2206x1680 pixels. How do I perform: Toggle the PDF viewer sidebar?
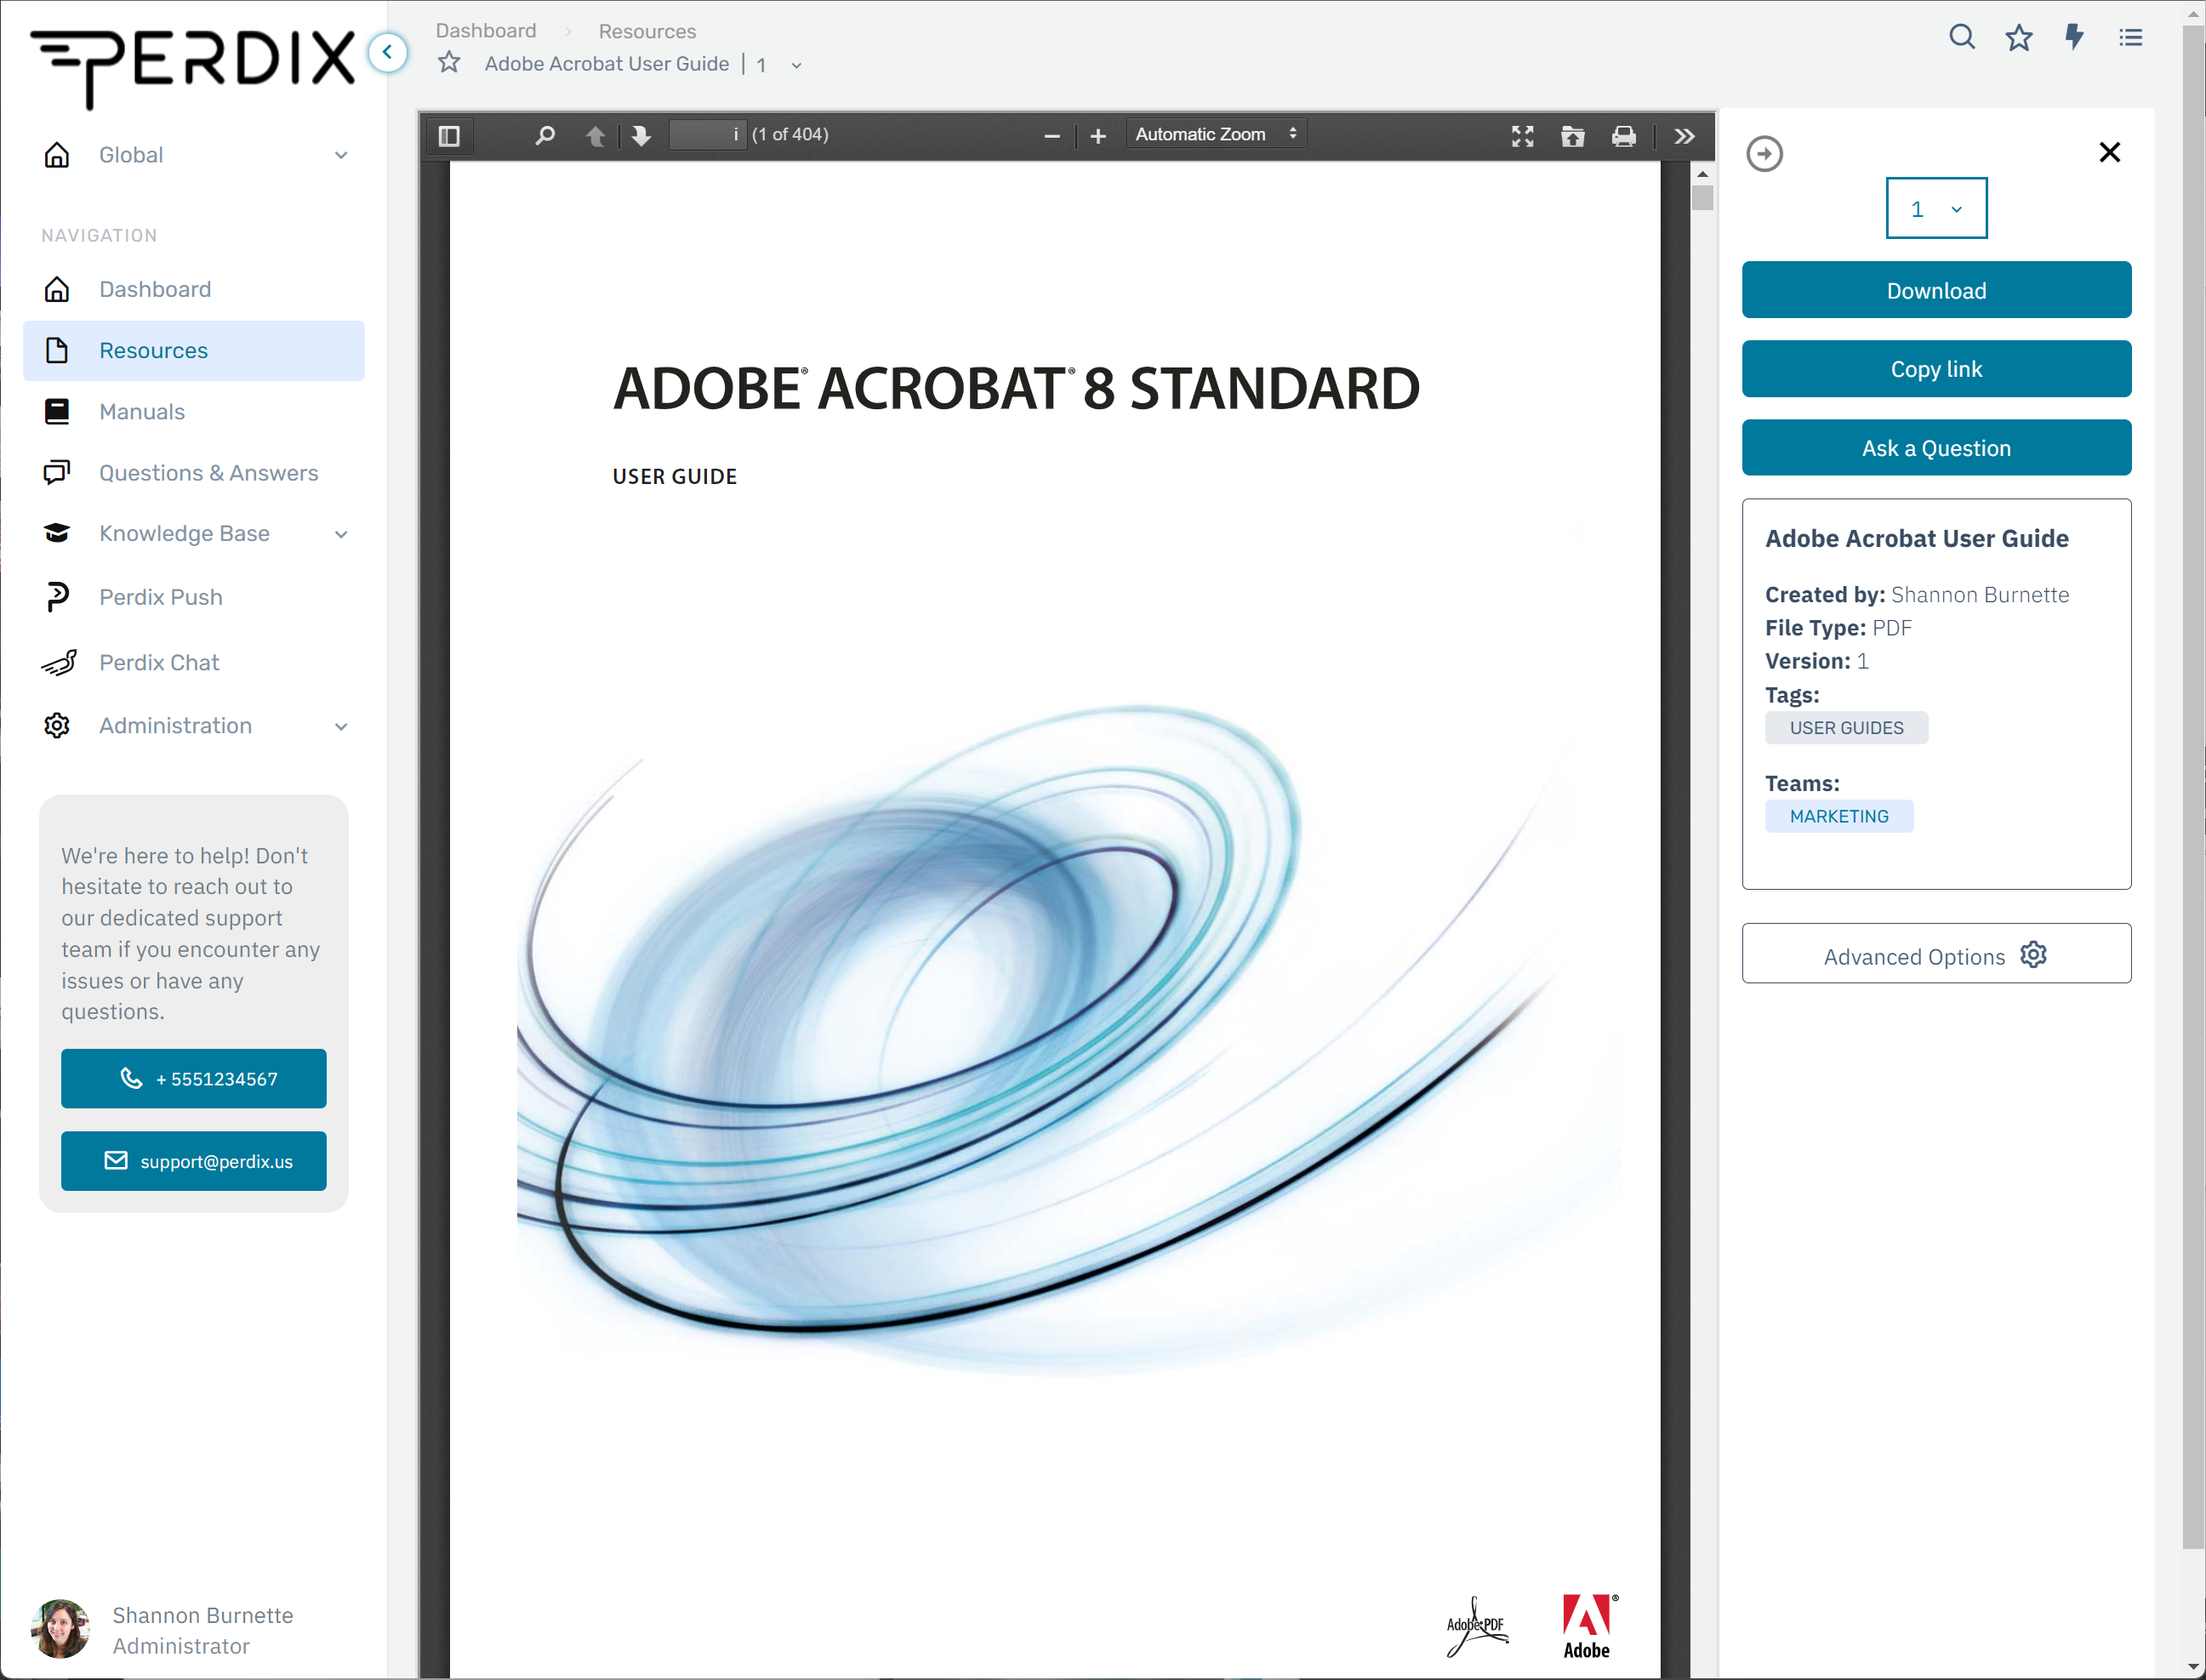449,135
